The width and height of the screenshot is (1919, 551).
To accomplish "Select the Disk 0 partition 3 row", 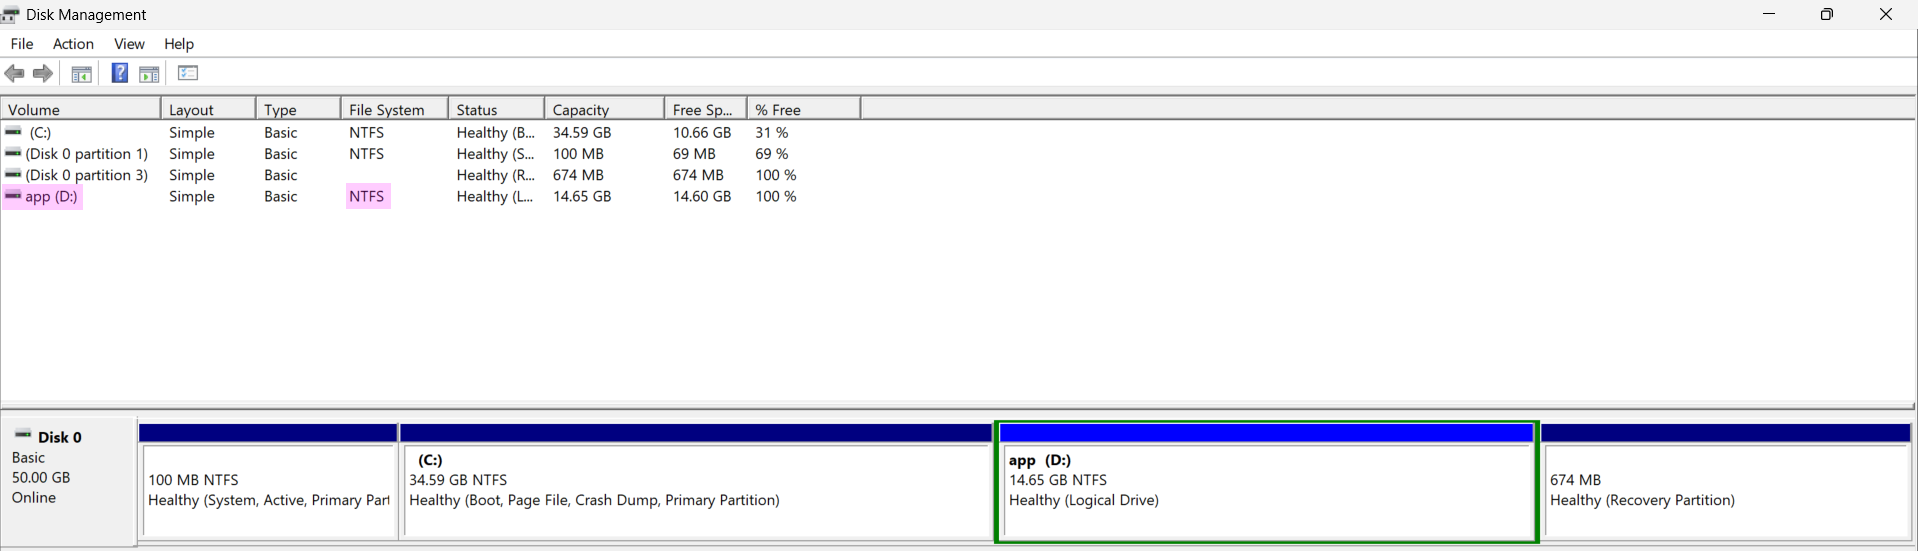I will 86,175.
